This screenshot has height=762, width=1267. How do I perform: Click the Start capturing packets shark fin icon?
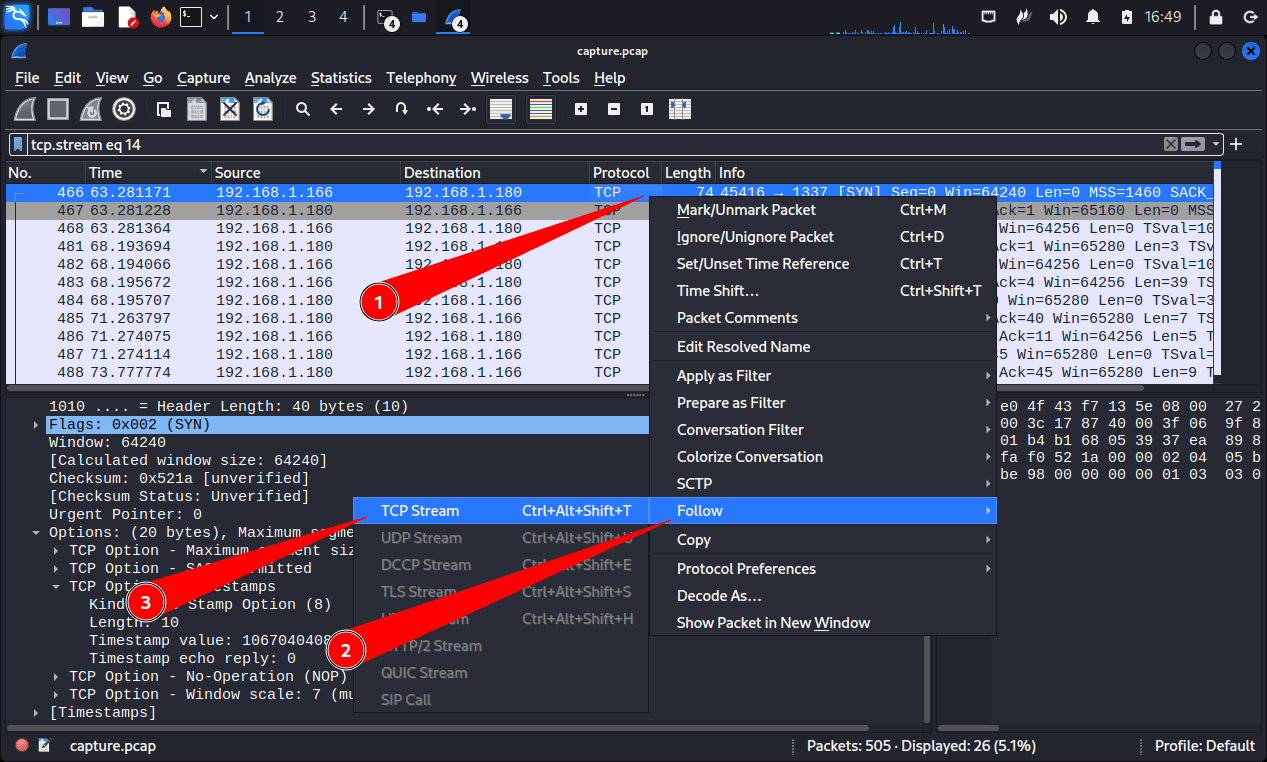(x=26, y=109)
